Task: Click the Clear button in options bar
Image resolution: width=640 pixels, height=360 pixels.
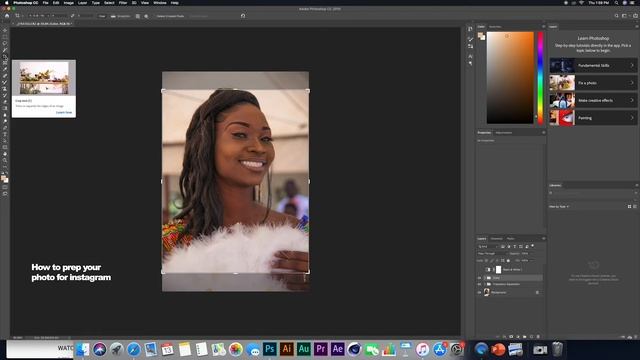Action: pyautogui.click(x=102, y=16)
